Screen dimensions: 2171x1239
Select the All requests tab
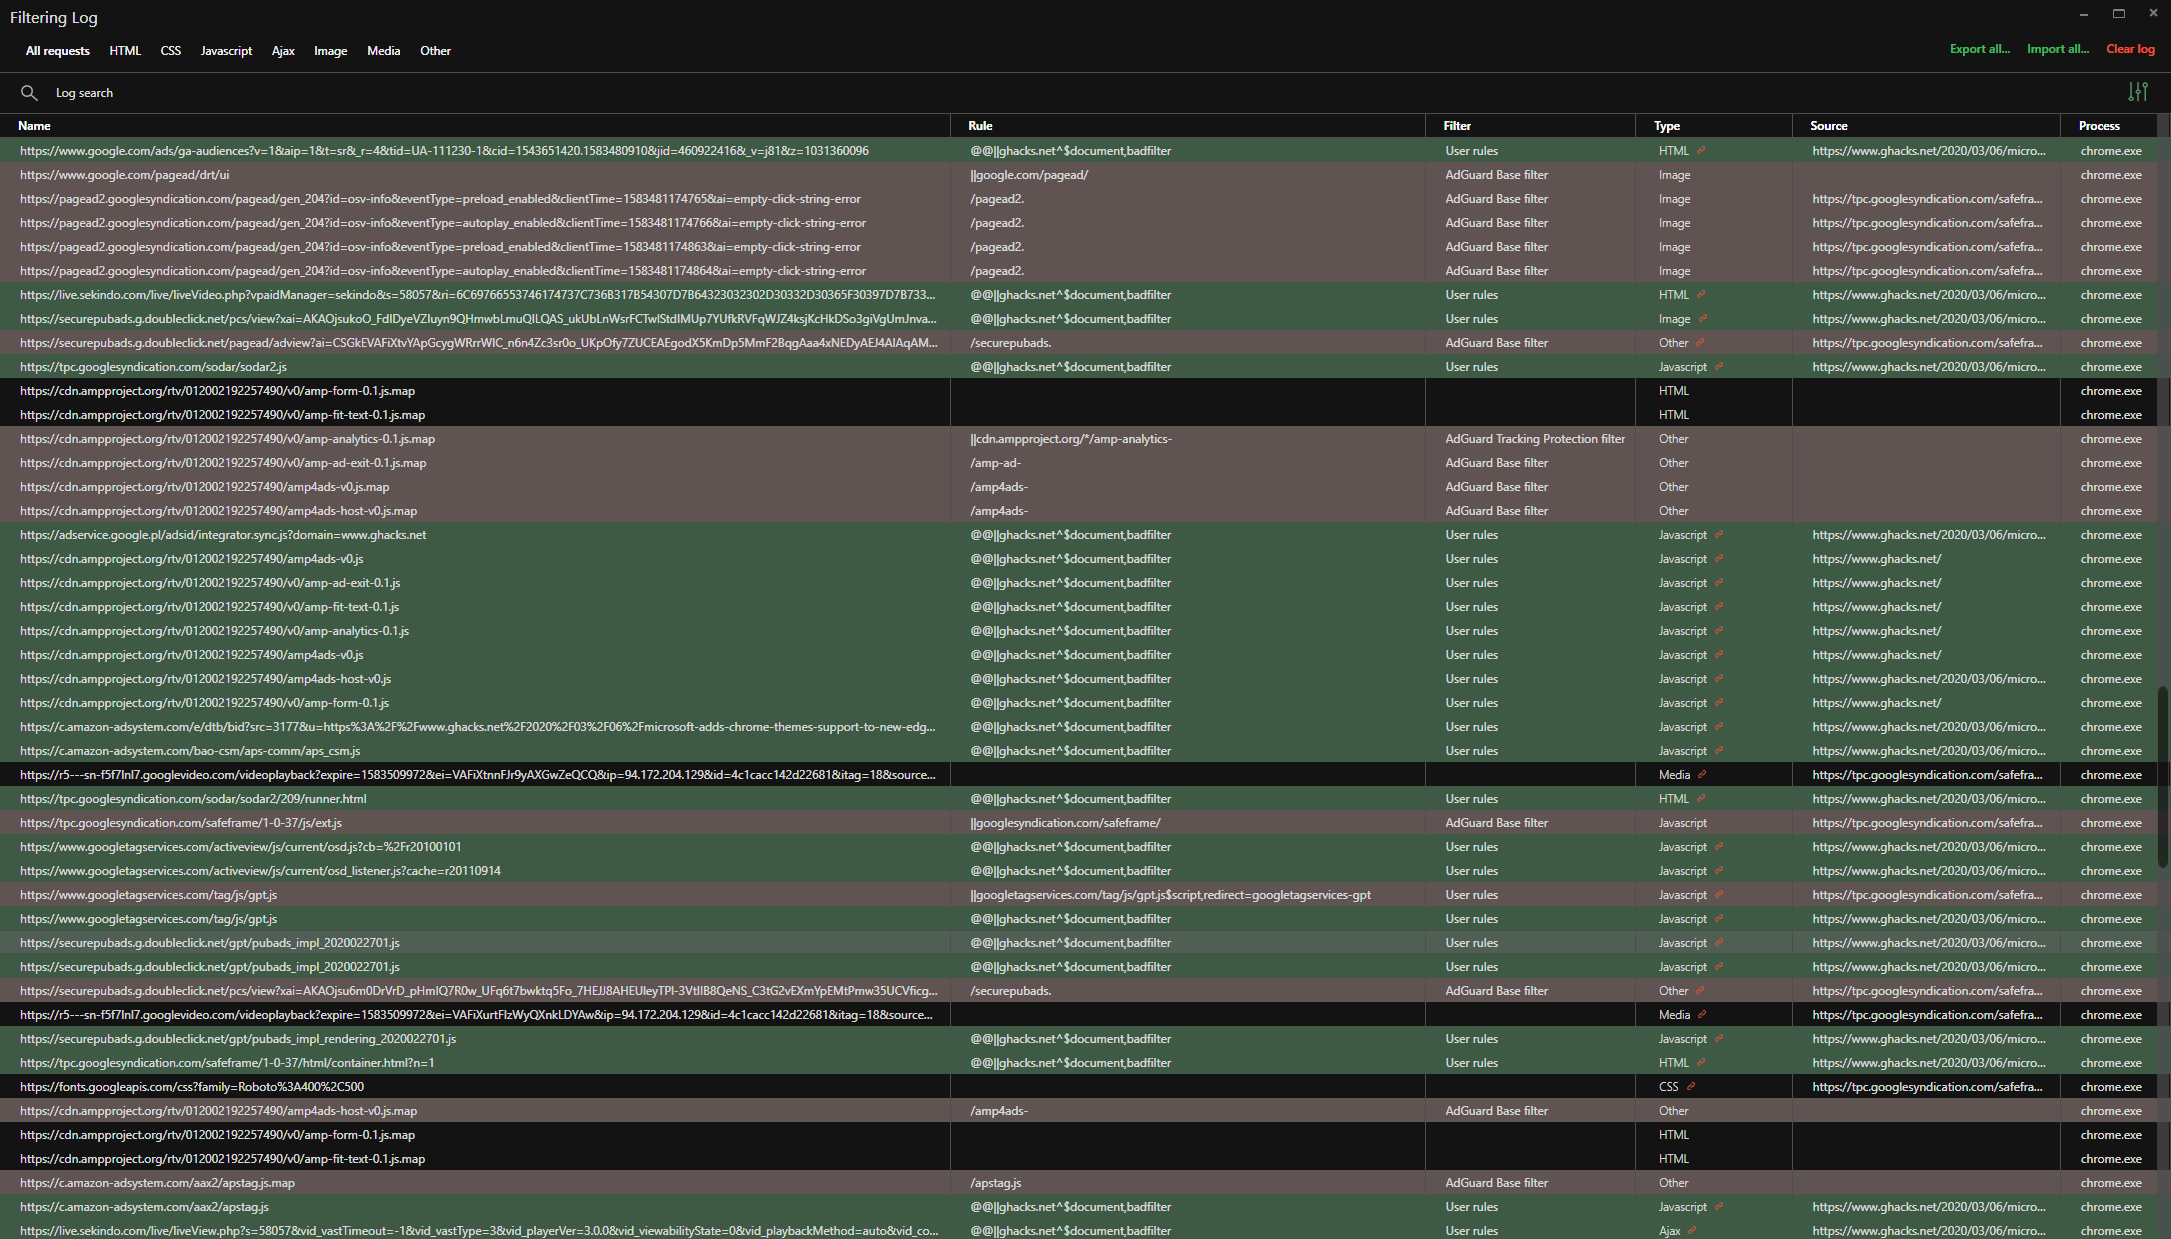point(57,50)
